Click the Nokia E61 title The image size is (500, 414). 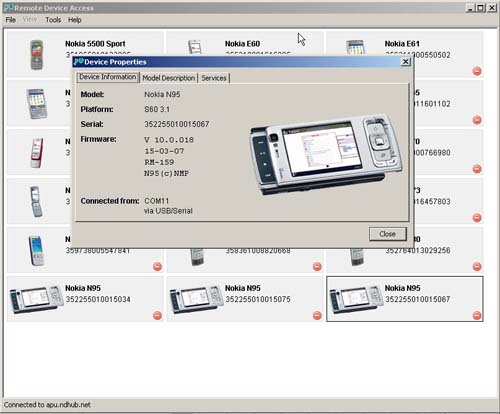402,44
